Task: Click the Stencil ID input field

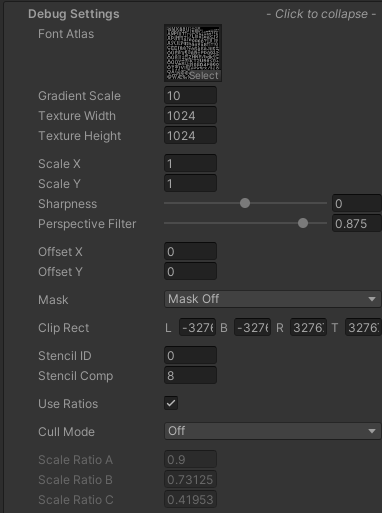Action: pyautogui.click(x=190, y=356)
